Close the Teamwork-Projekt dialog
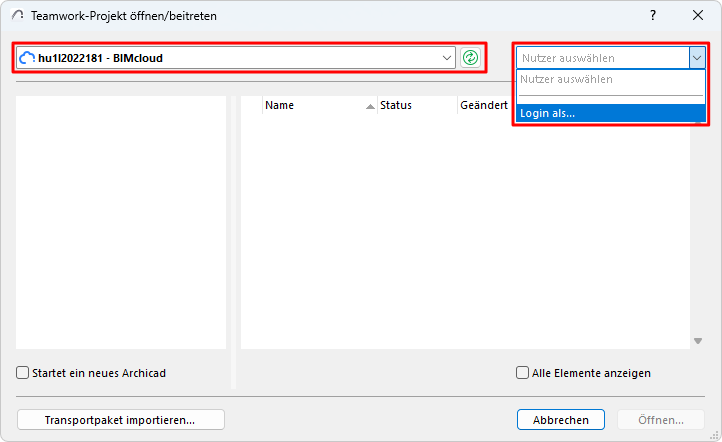 coord(698,16)
